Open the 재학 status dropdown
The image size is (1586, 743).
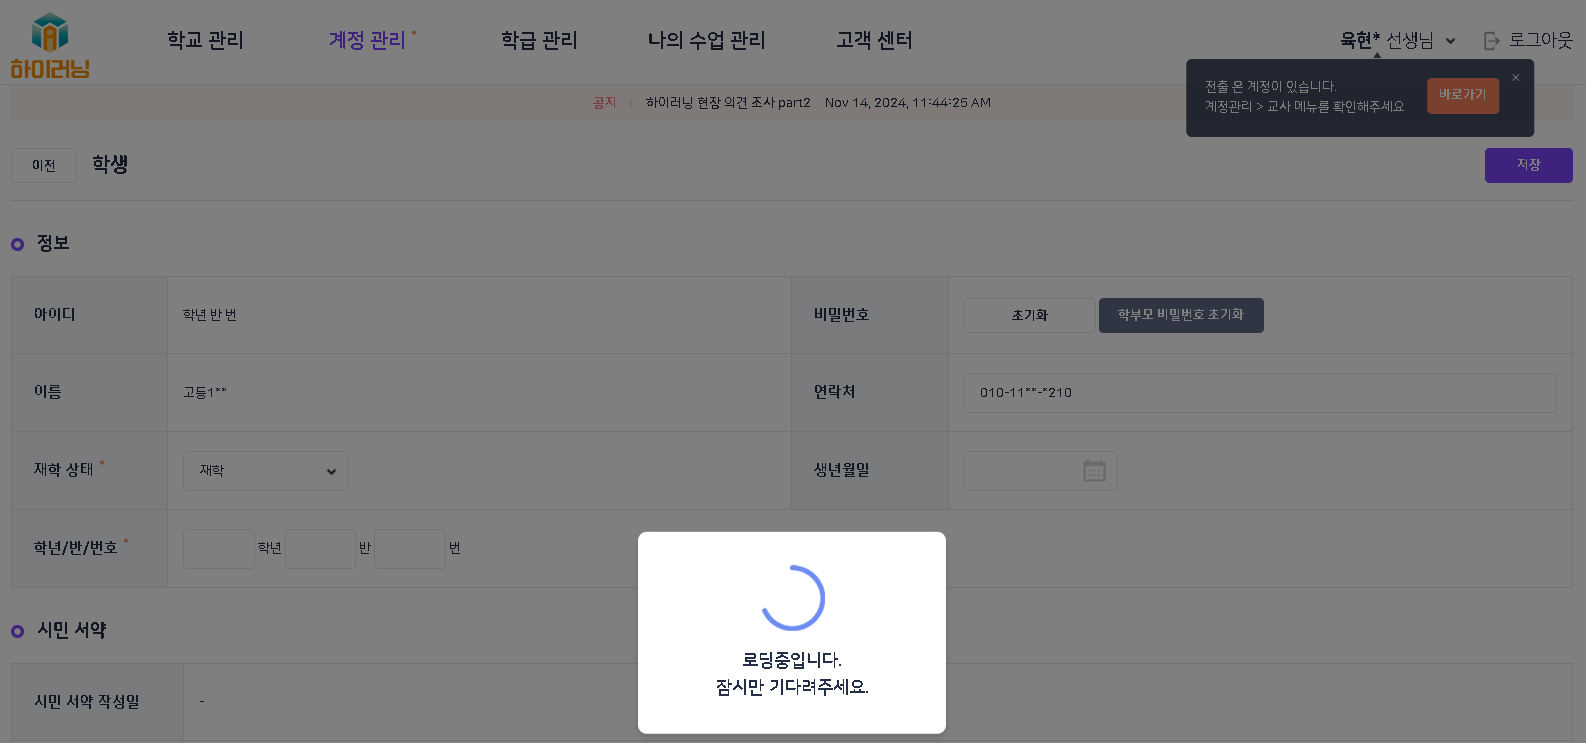[265, 471]
